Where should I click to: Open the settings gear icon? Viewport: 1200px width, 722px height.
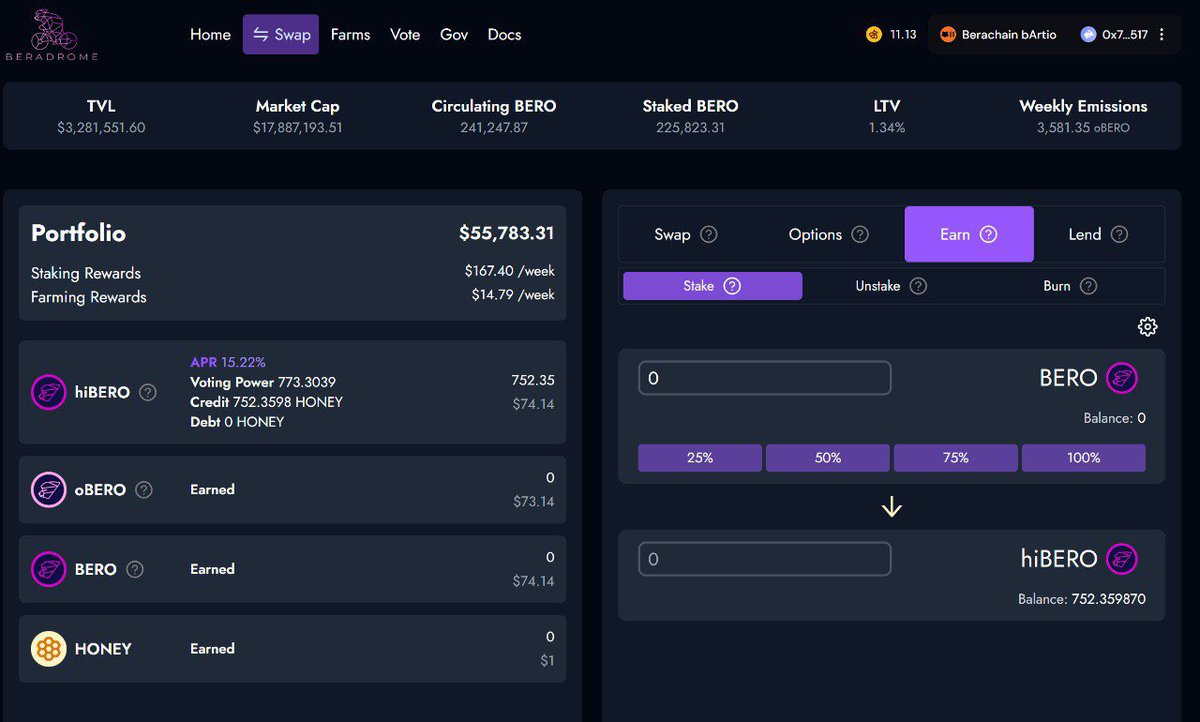(x=1147, y=327)
